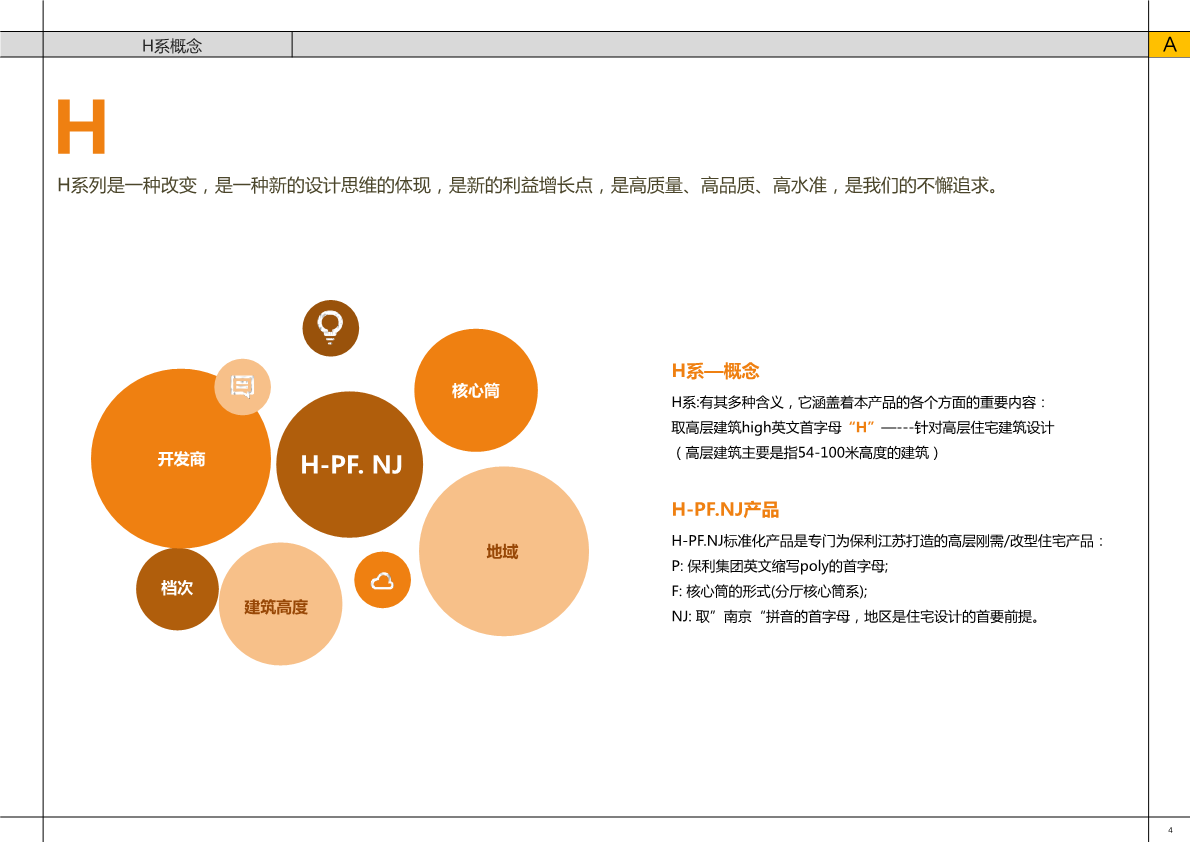Click the H-PF.NJ产品 heading
This screenshot has width=1190, height=842.
coord(725,509)
